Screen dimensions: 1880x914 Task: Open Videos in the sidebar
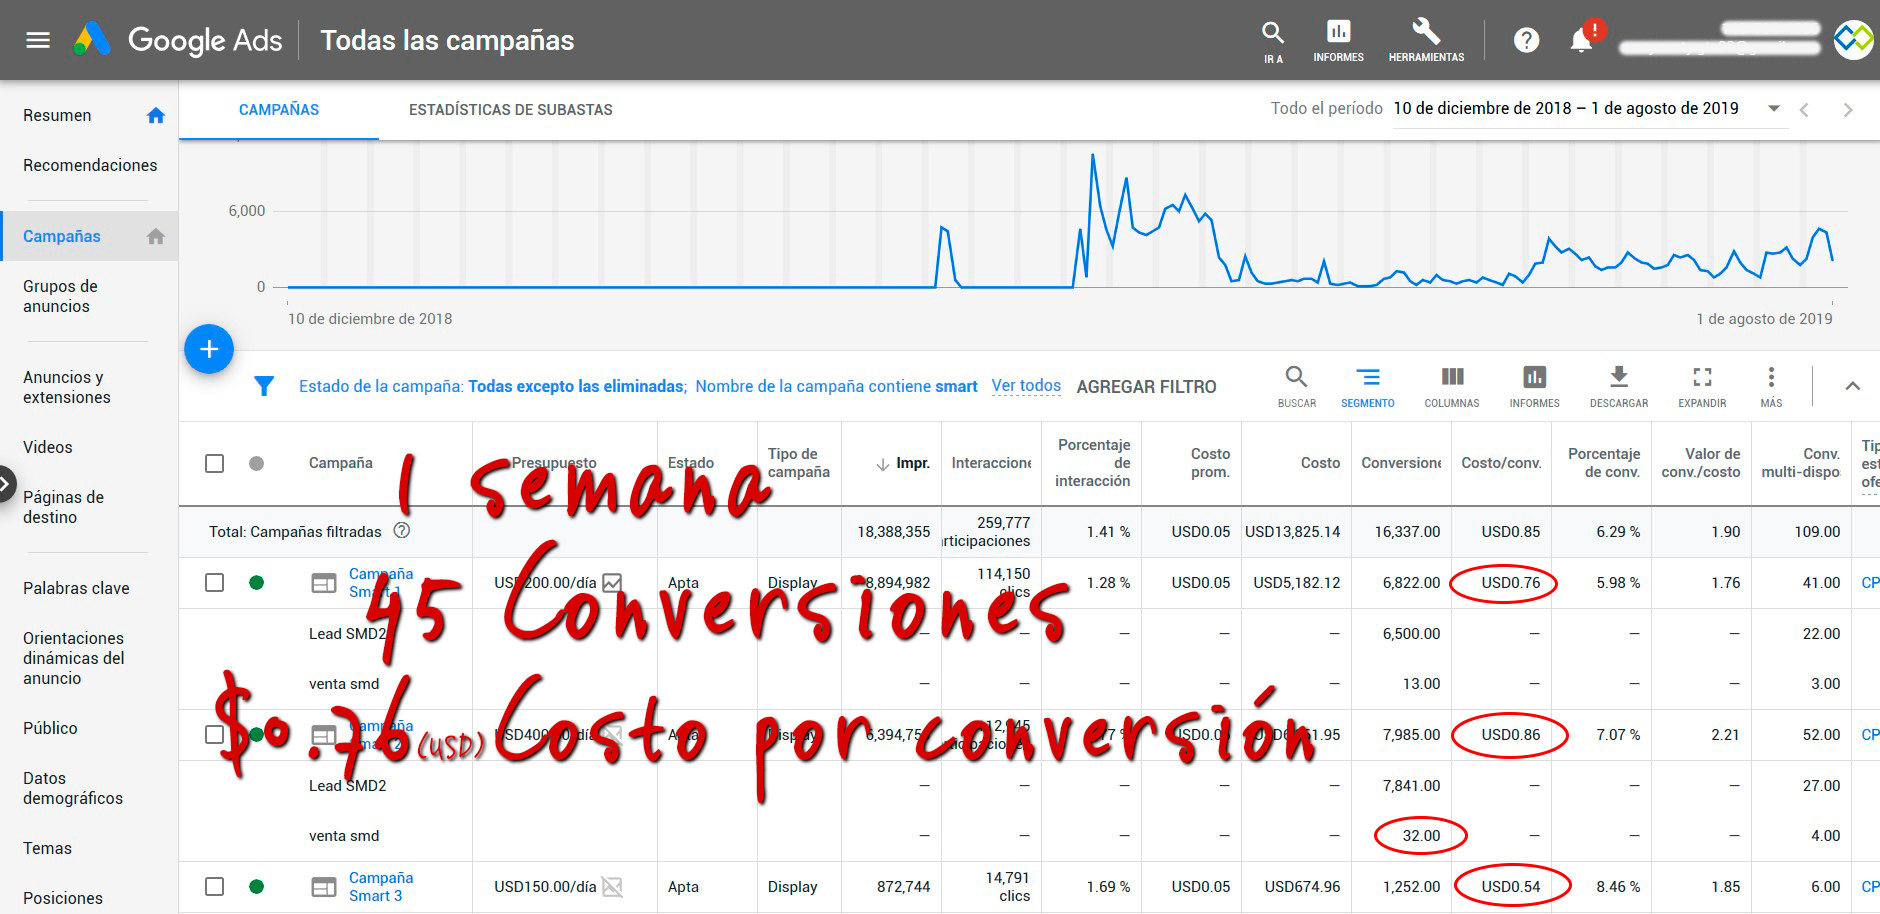[48, 447]
